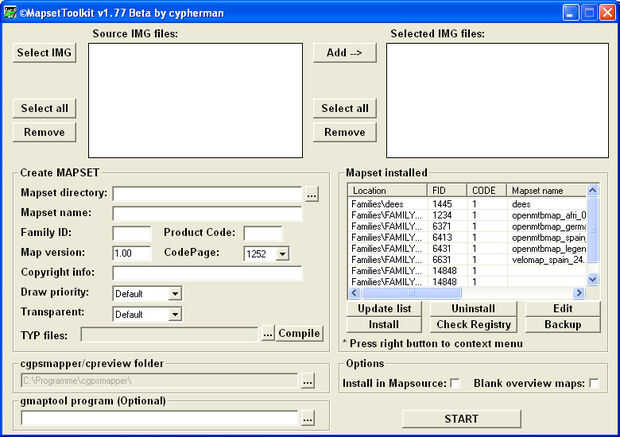
Task: Sort by FID column header
Action: pos(447,191)
